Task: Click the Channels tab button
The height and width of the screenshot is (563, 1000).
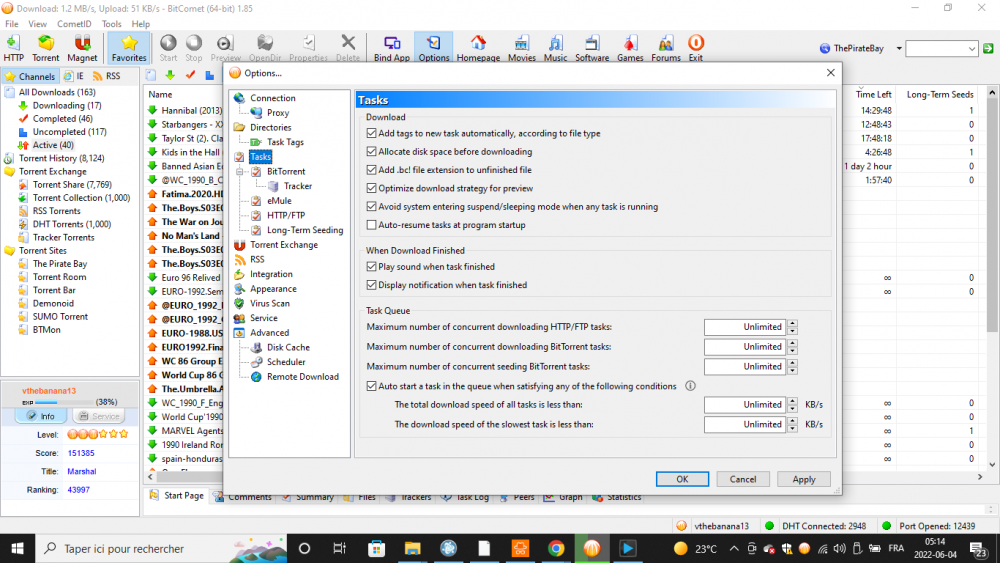Action: pyautogui.click(x=31, y=77)
